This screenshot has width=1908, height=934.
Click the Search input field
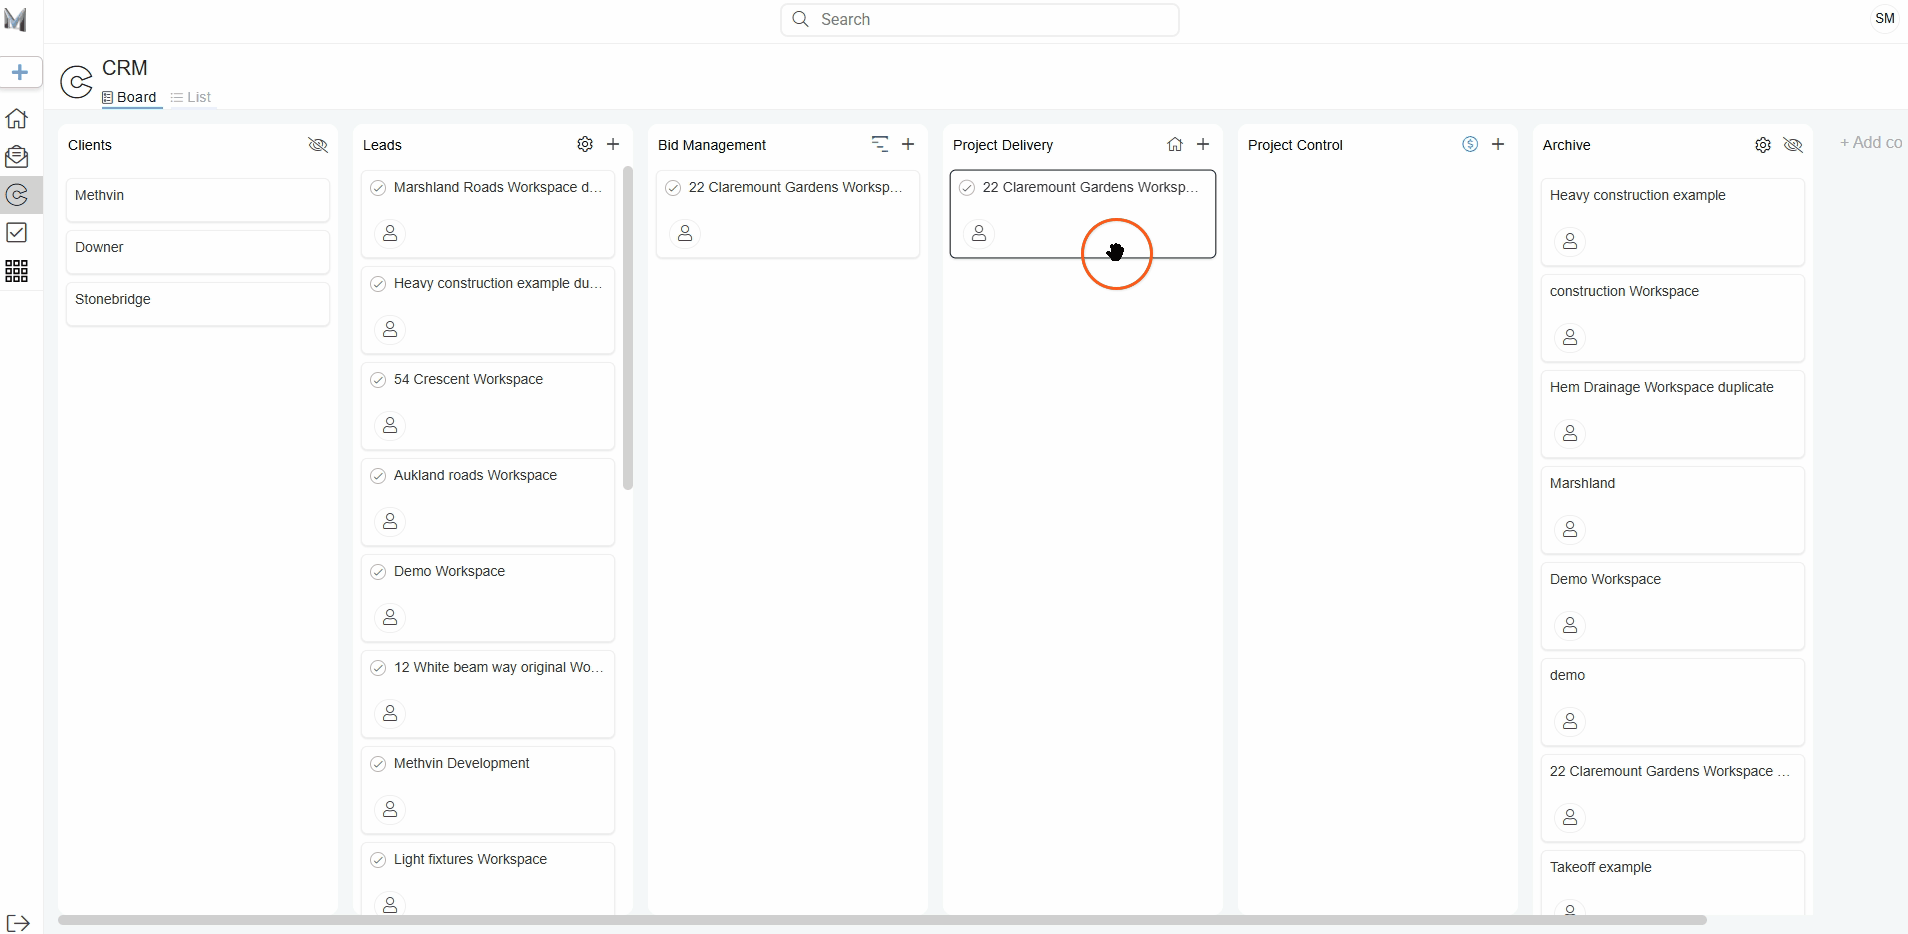tap(980, 20)
